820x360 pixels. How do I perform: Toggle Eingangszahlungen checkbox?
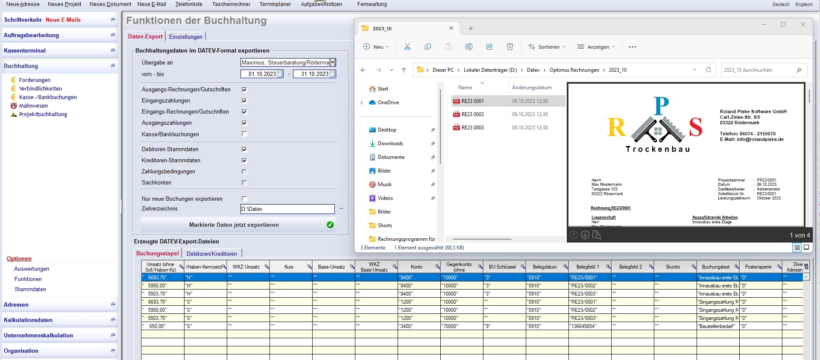pos(244,100)
